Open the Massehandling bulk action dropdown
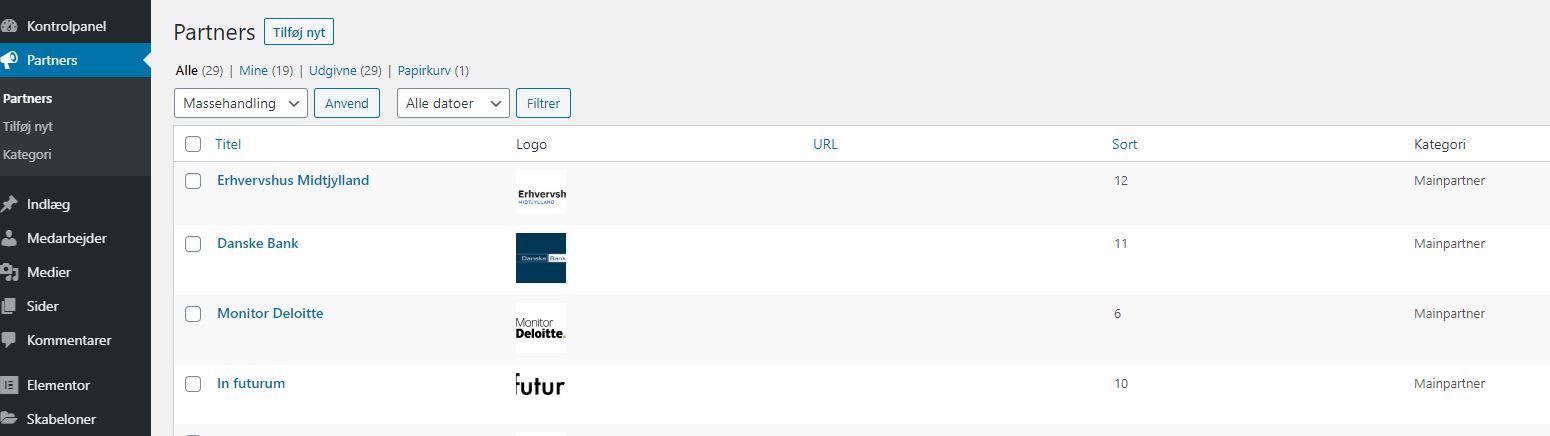This screenshot has height=436, width=1550. point(241,103)
